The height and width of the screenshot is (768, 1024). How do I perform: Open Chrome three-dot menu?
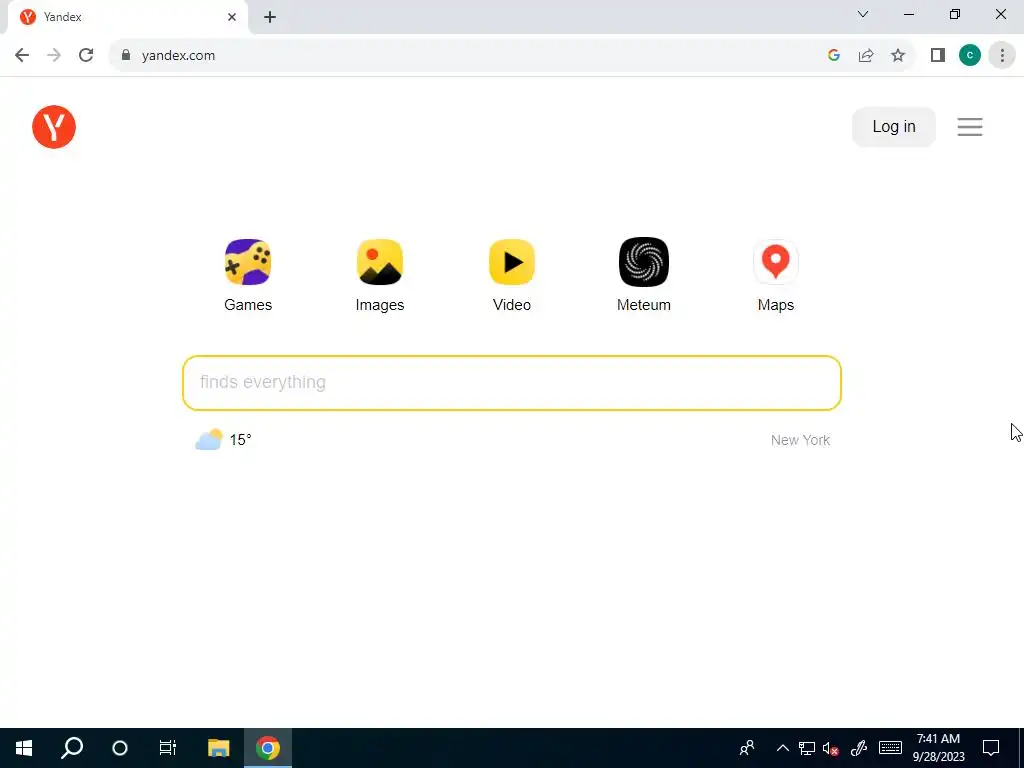(x=1002, y=55)
